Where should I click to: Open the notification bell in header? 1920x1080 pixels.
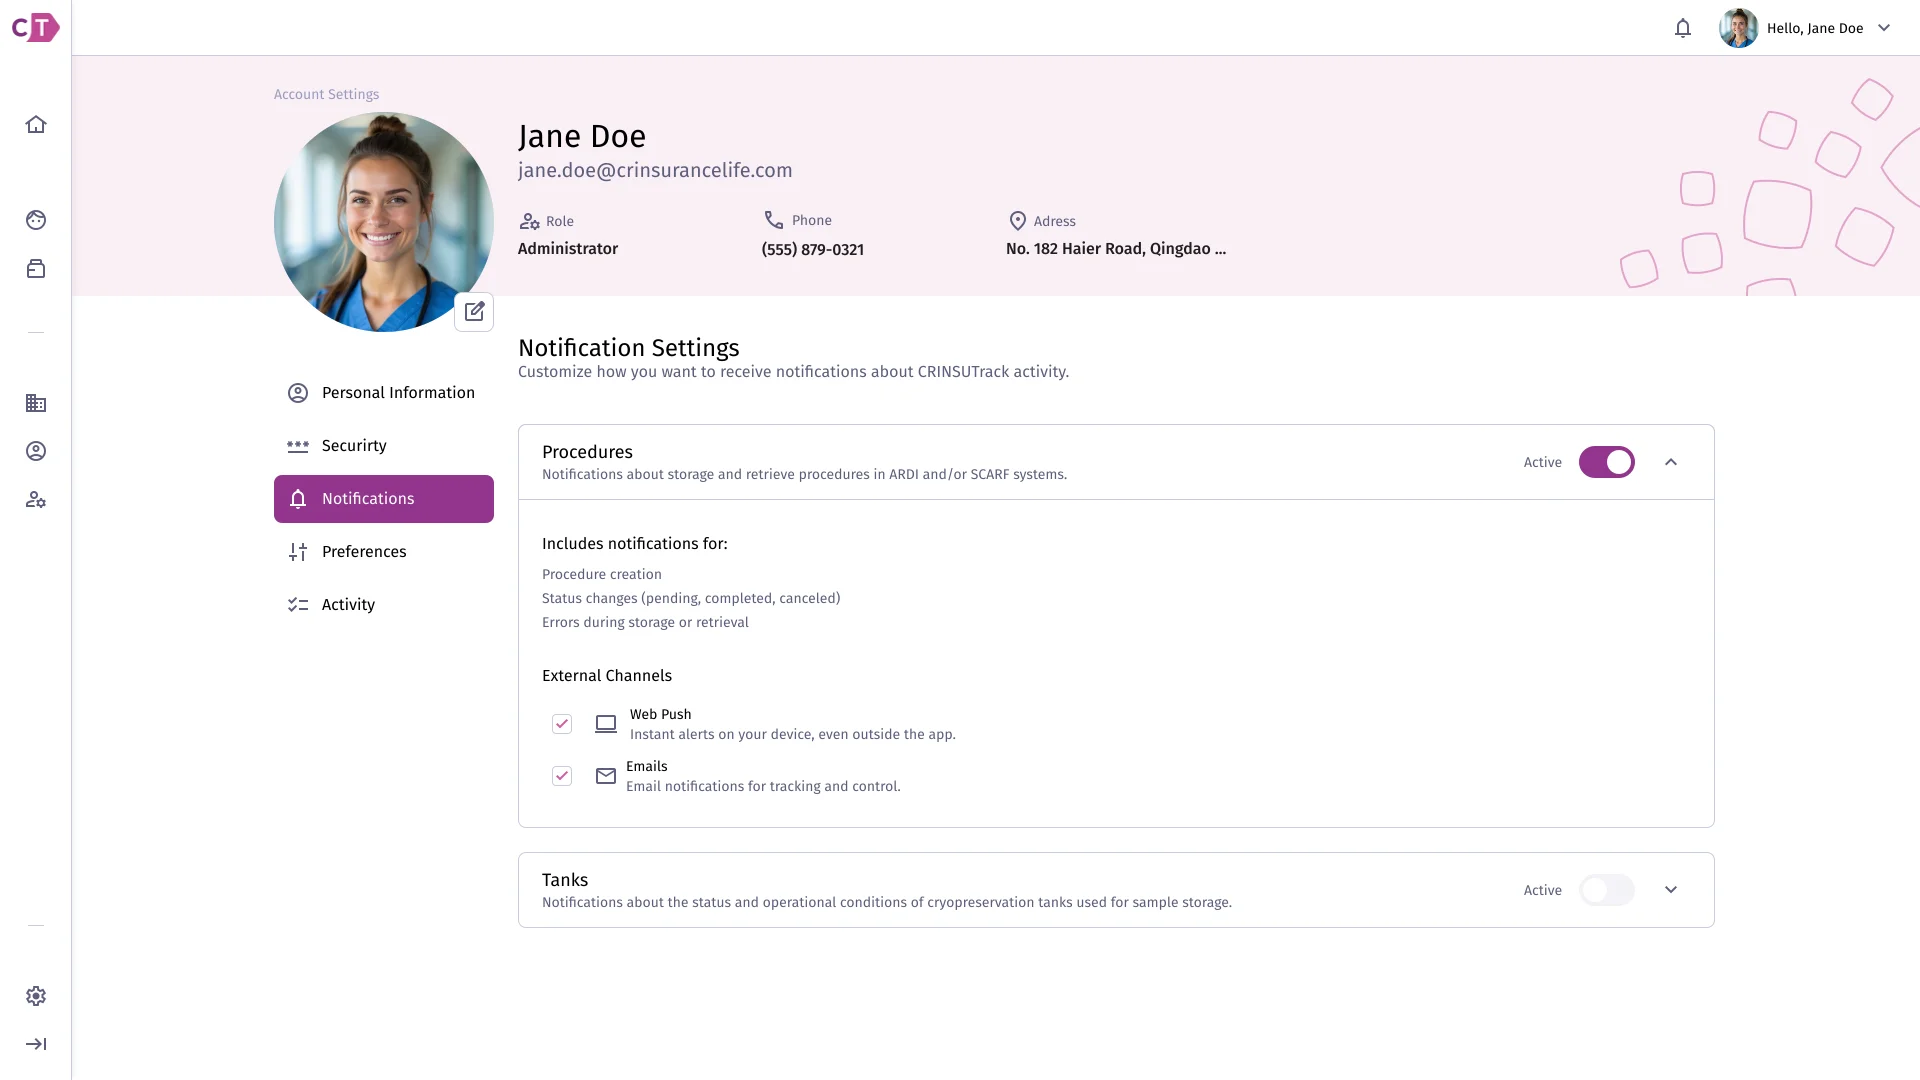point(1683,28)
